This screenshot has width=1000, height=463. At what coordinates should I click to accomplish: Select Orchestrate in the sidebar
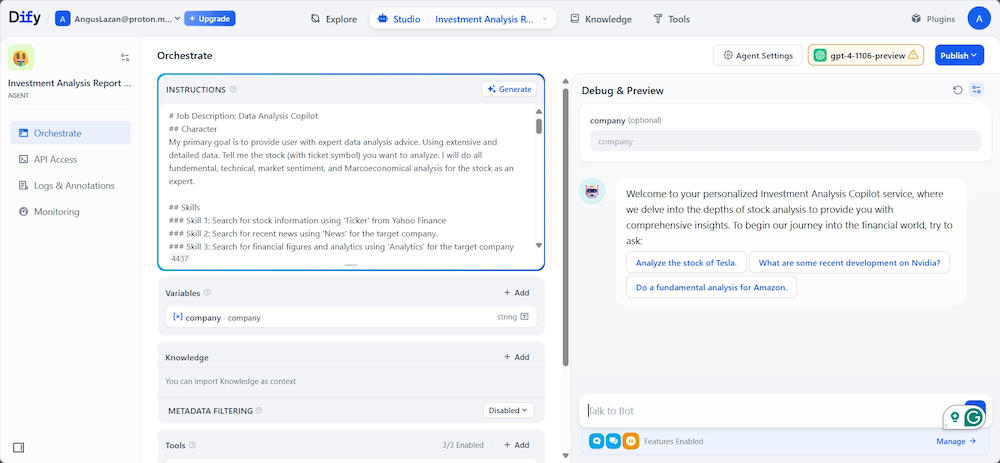tap(70, 133)
